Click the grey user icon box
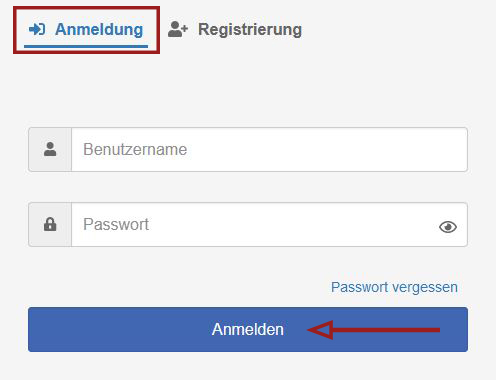The height and width of the screenshot is (380, 496). [x=50, y=149]
